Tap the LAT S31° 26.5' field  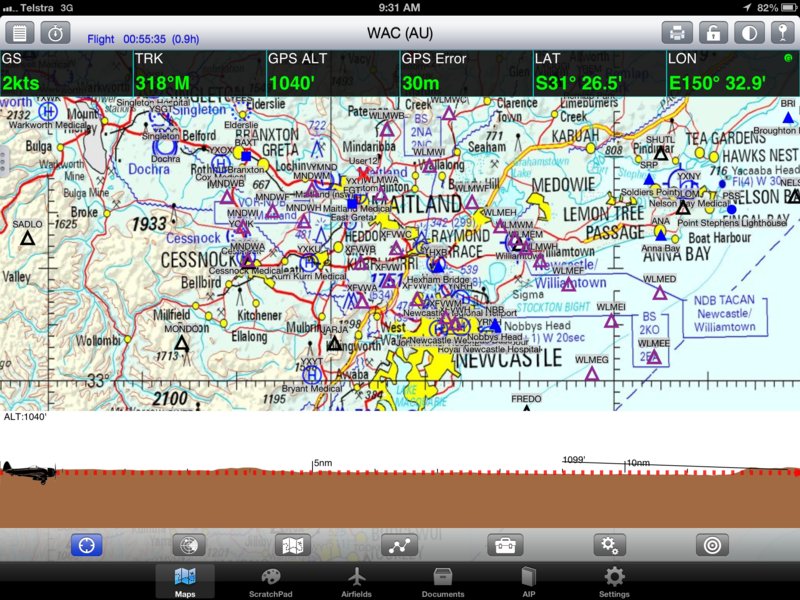click(x=599, y=73)
